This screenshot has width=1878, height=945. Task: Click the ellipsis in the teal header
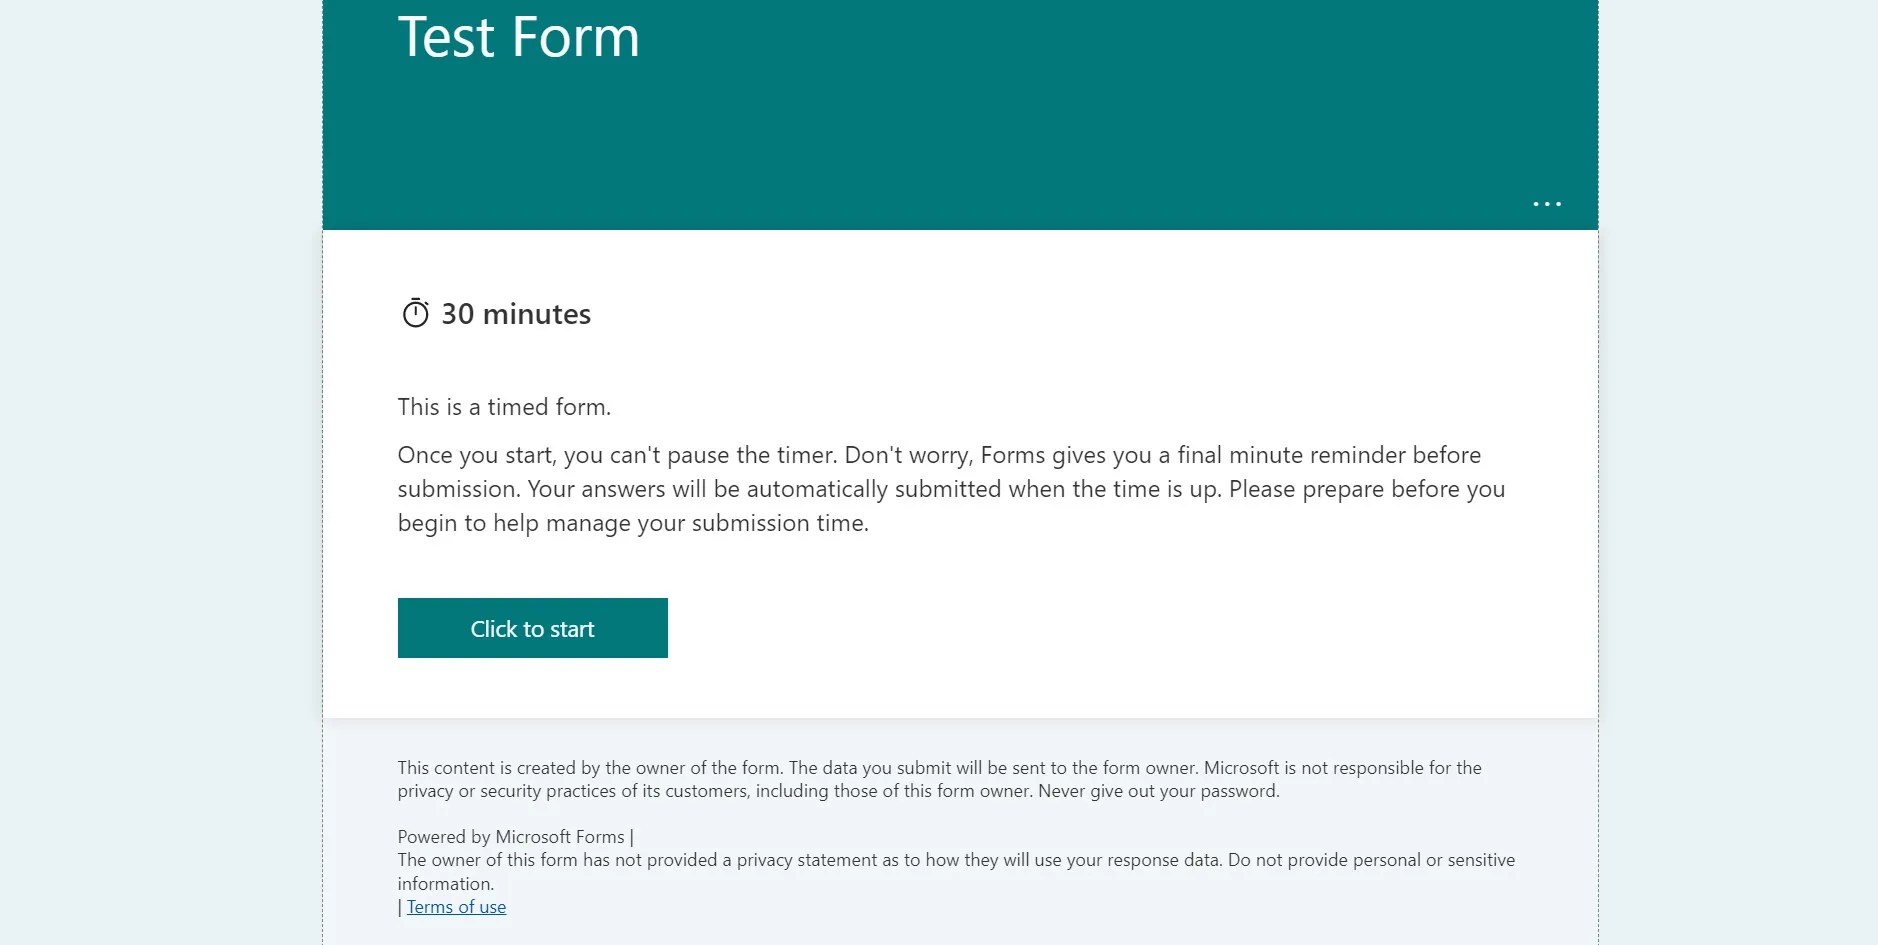tap(1548, 203)
